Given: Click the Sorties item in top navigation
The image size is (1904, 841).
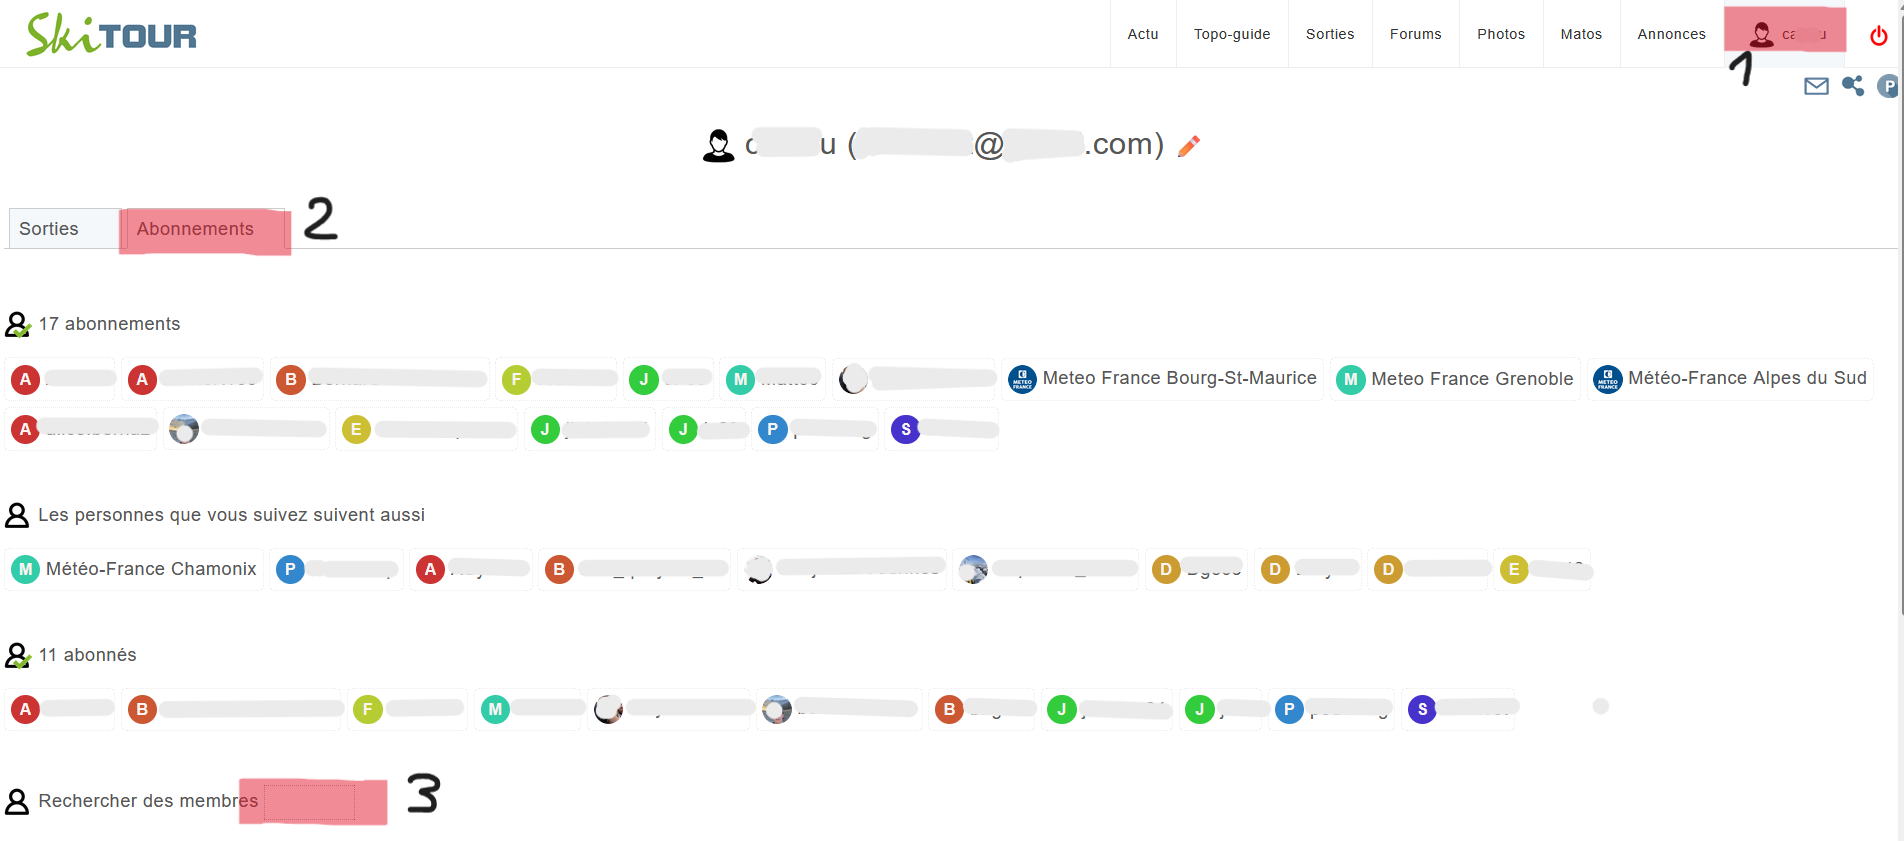Looking at the screenshot, I should 1330,34.
